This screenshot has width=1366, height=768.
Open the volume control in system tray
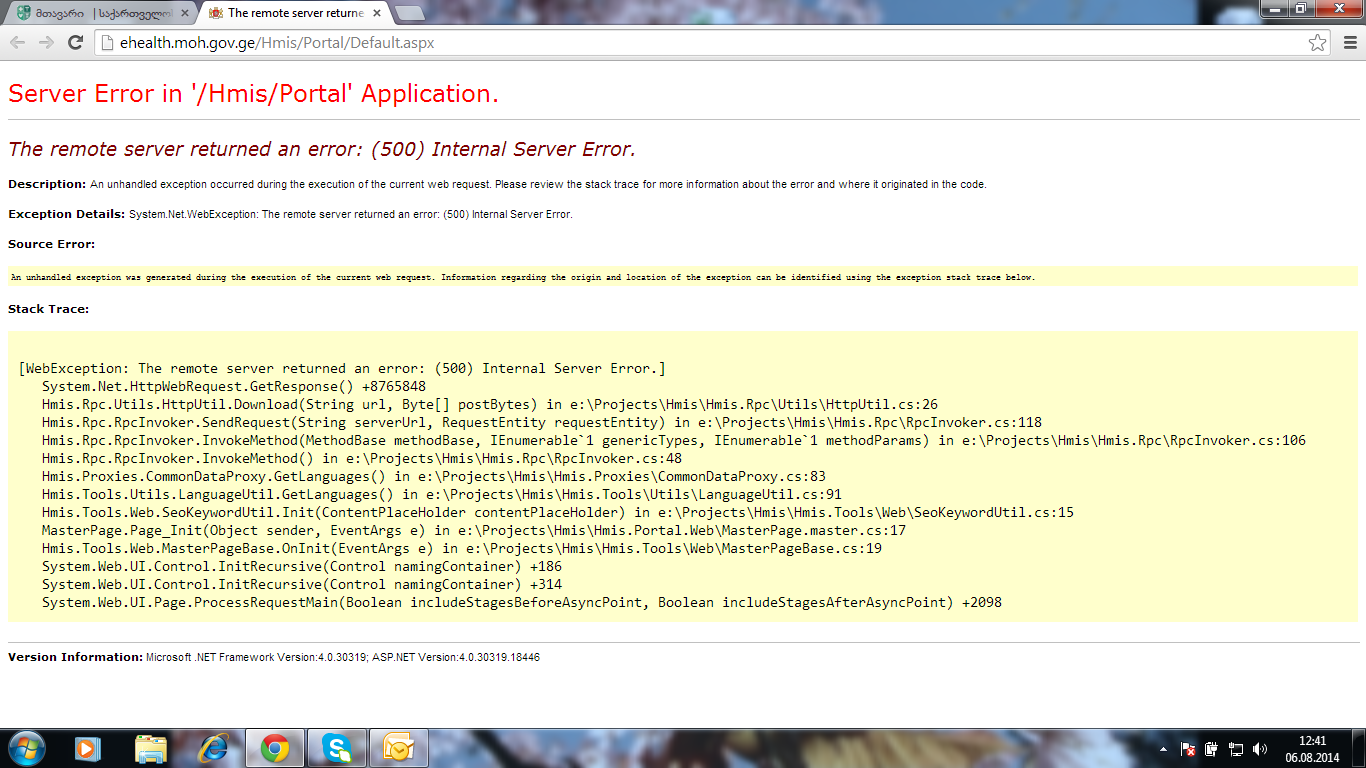(1259, 749)
